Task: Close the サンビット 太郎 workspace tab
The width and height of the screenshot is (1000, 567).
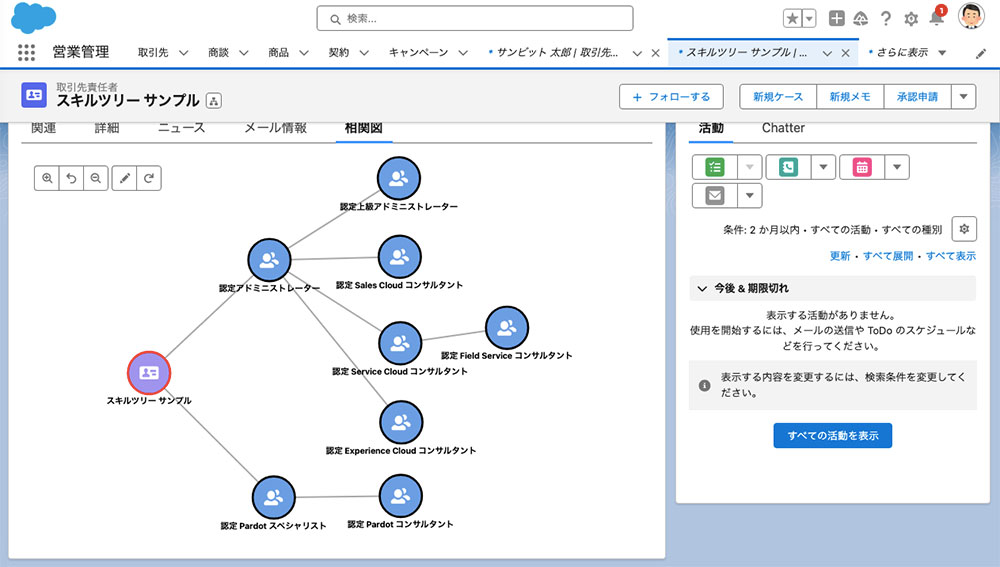Action: (x=655, y=53)
